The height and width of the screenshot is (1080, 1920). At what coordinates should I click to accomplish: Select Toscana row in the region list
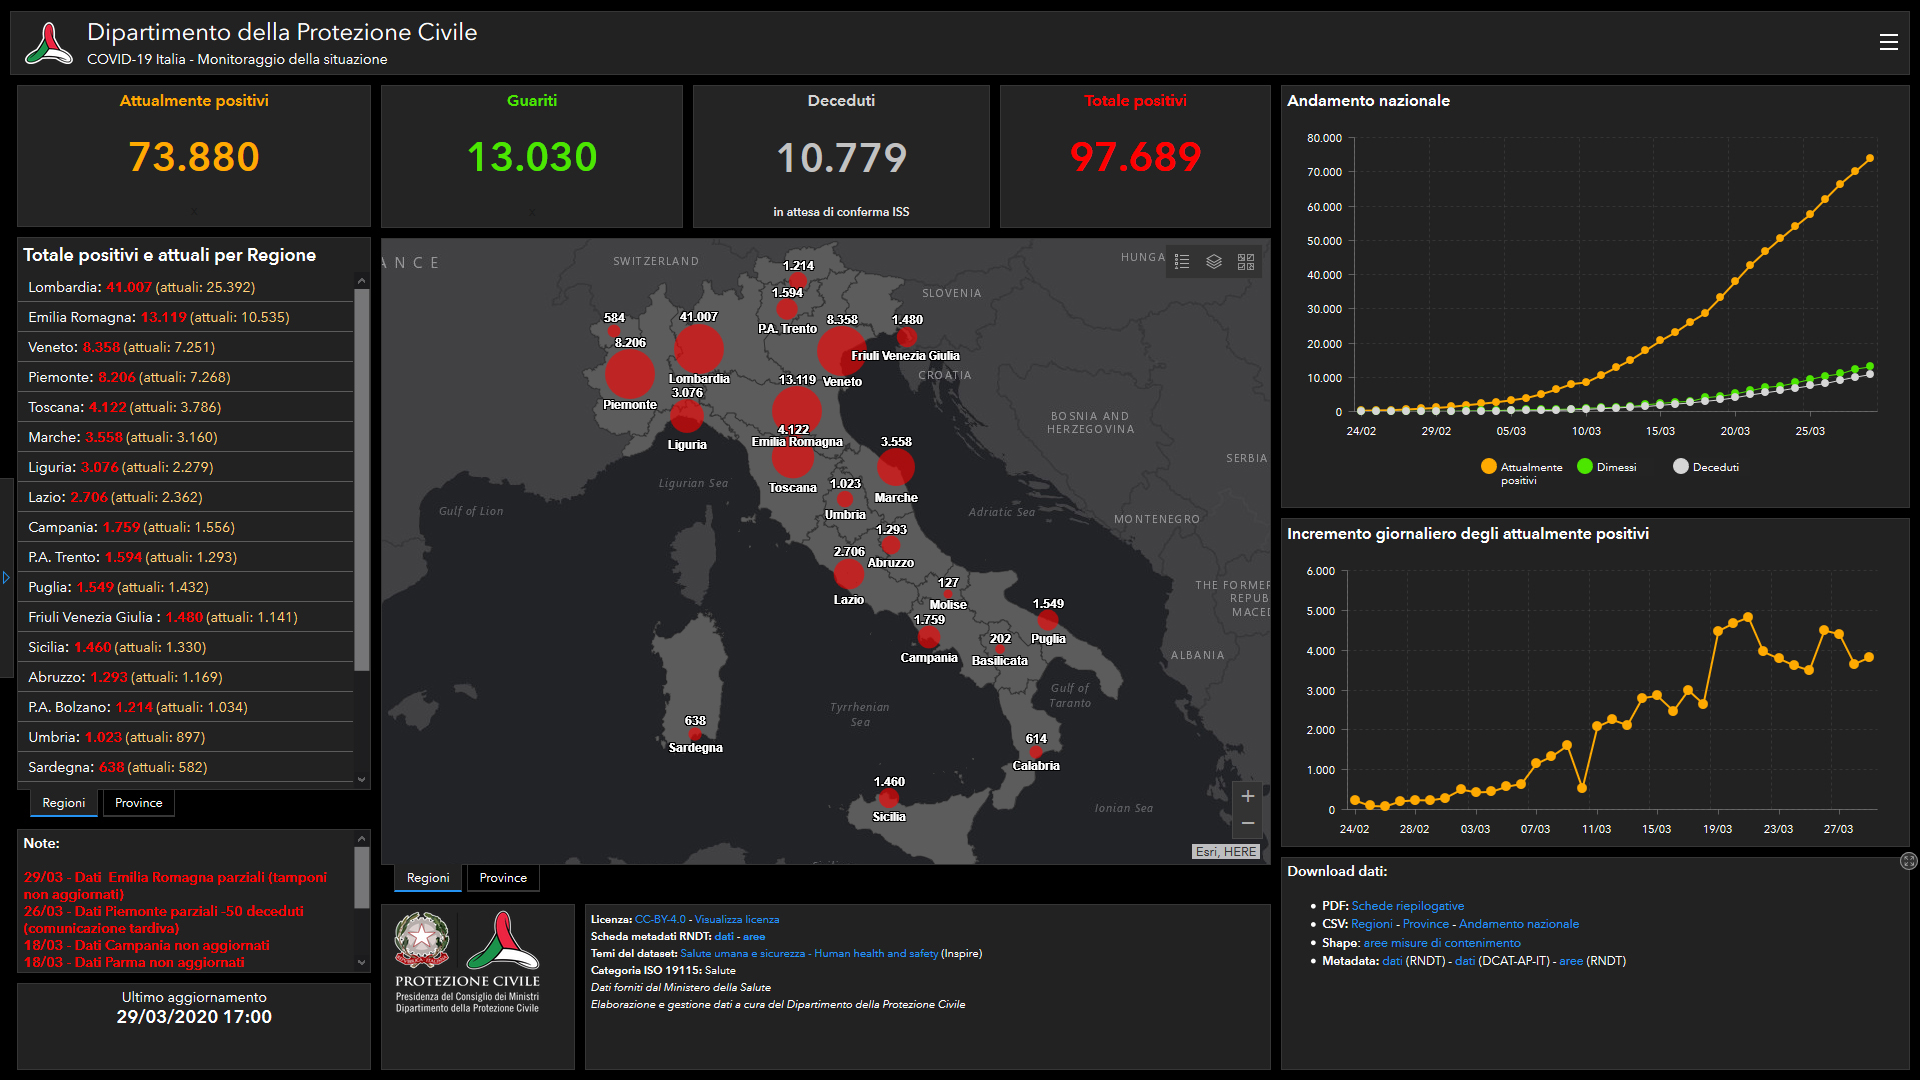click(x=186, y=407)
